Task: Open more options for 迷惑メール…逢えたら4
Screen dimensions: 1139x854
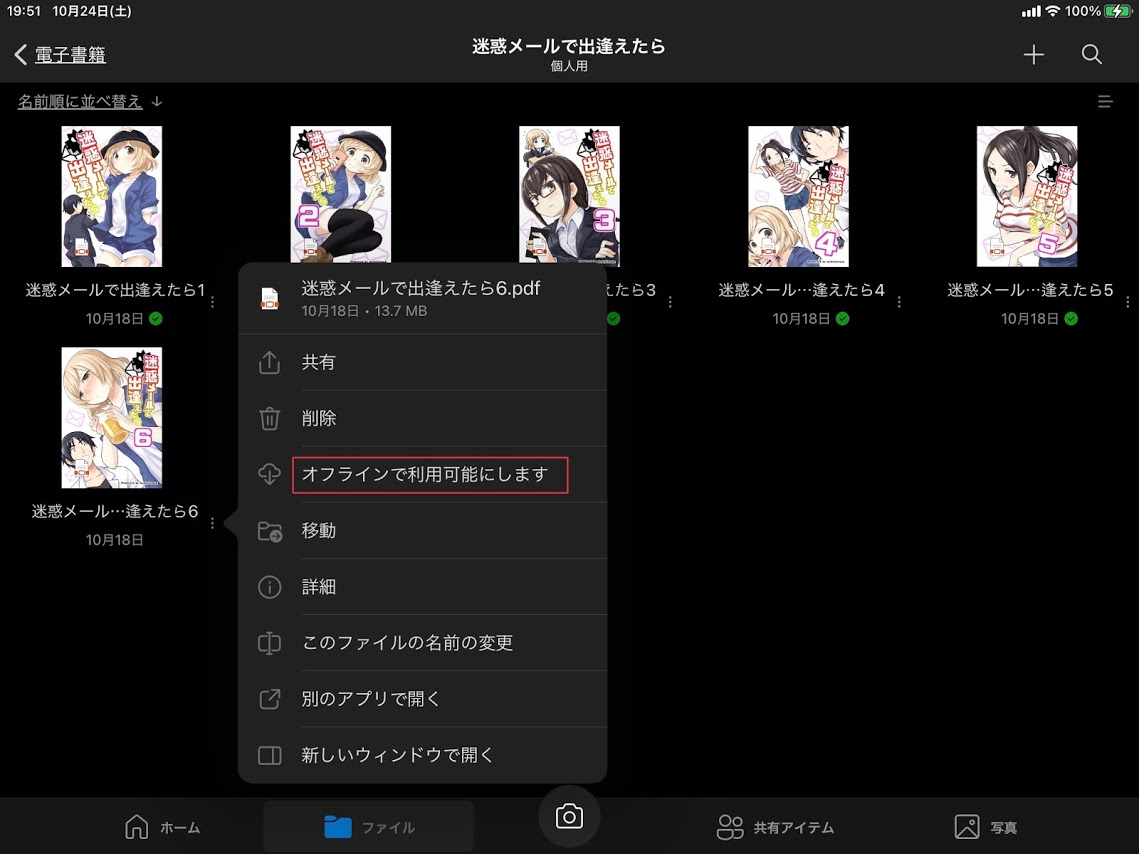Action: (899, 301)
